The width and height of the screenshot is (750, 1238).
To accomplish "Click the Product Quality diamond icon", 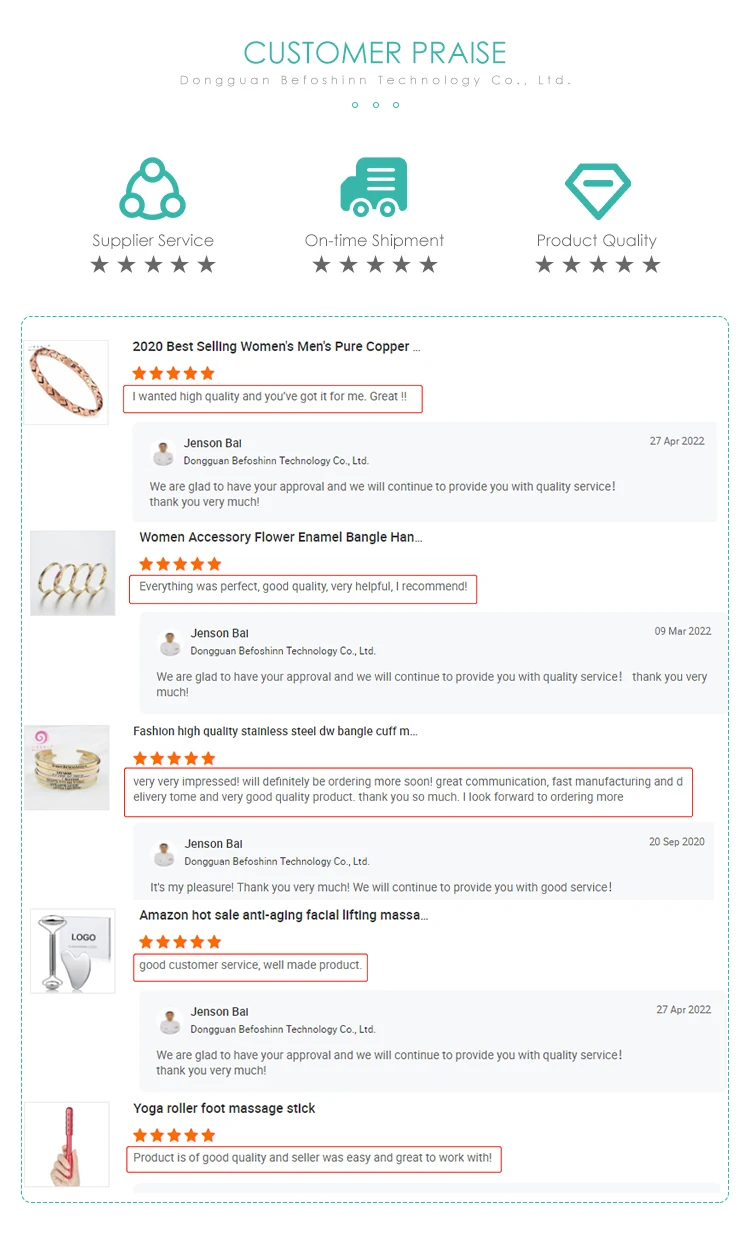I will pos(597,189).
